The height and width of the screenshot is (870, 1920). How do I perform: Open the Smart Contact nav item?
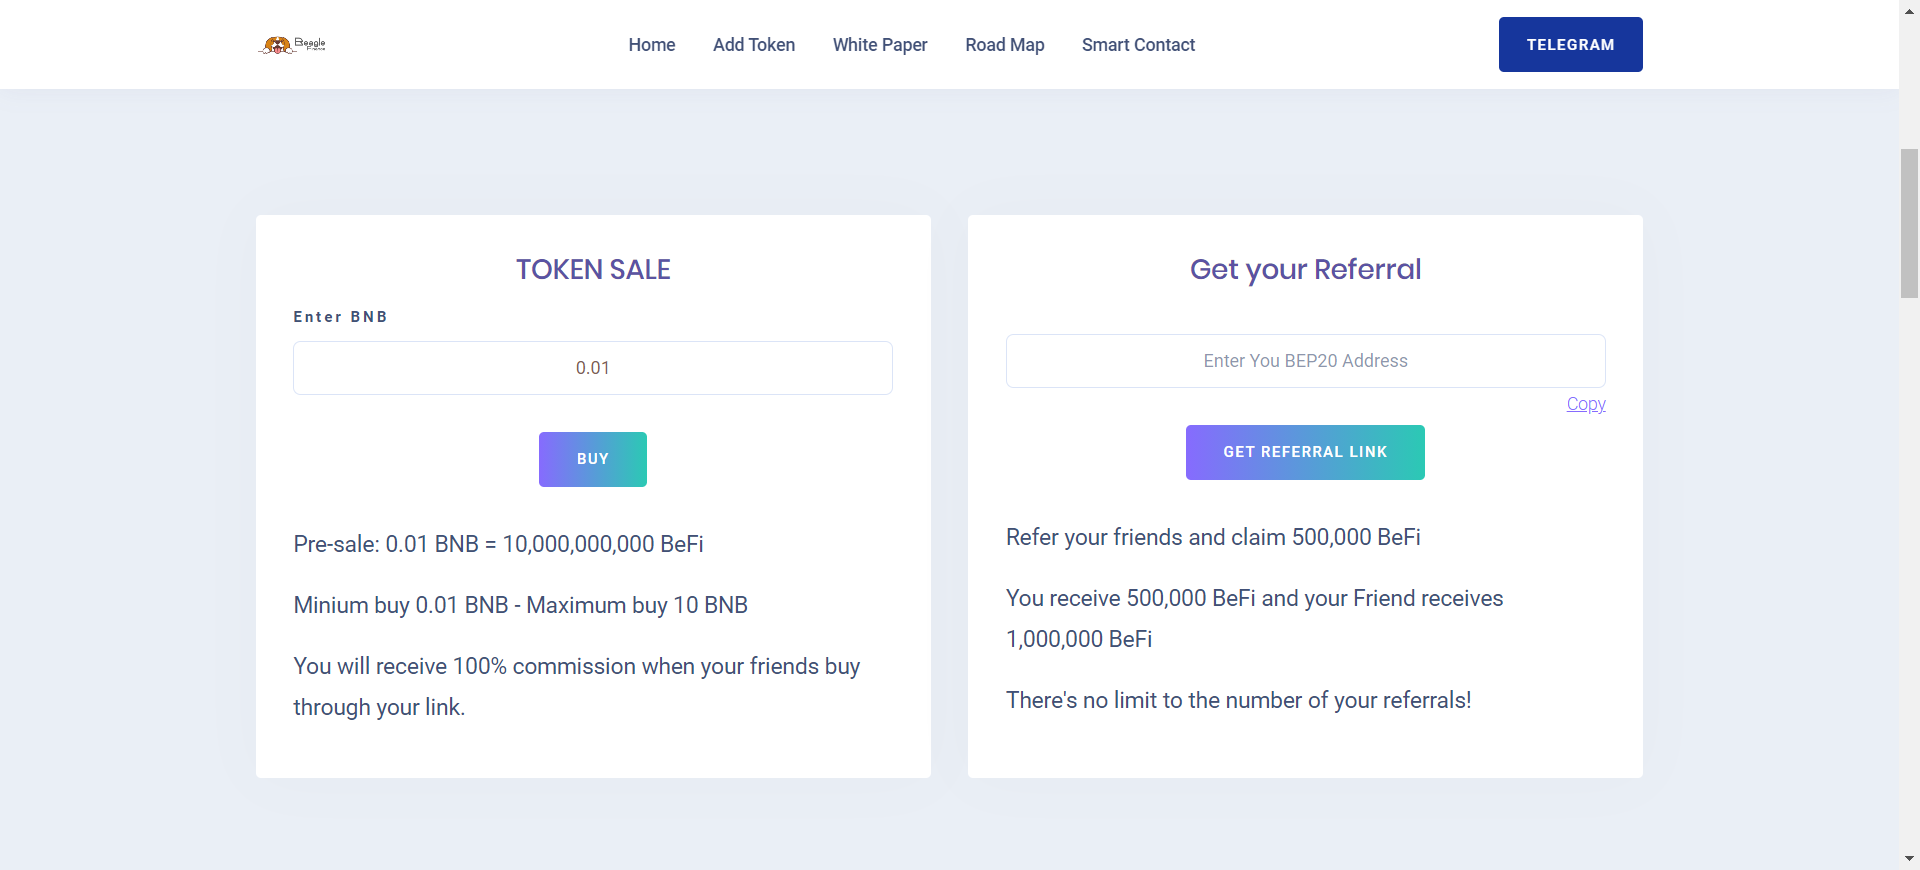[x=1138, y=45]
